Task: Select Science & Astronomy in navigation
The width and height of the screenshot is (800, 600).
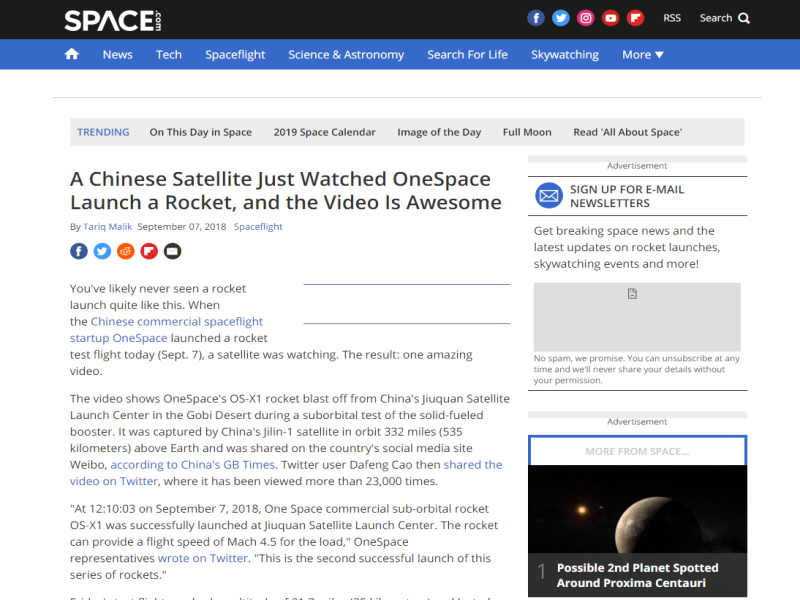Action: 346,54
